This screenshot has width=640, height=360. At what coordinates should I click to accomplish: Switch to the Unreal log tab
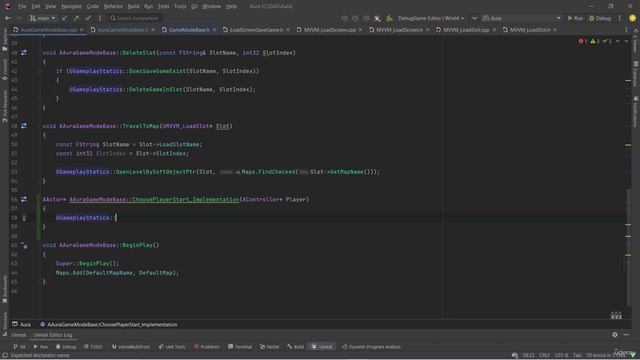point(18,335)
